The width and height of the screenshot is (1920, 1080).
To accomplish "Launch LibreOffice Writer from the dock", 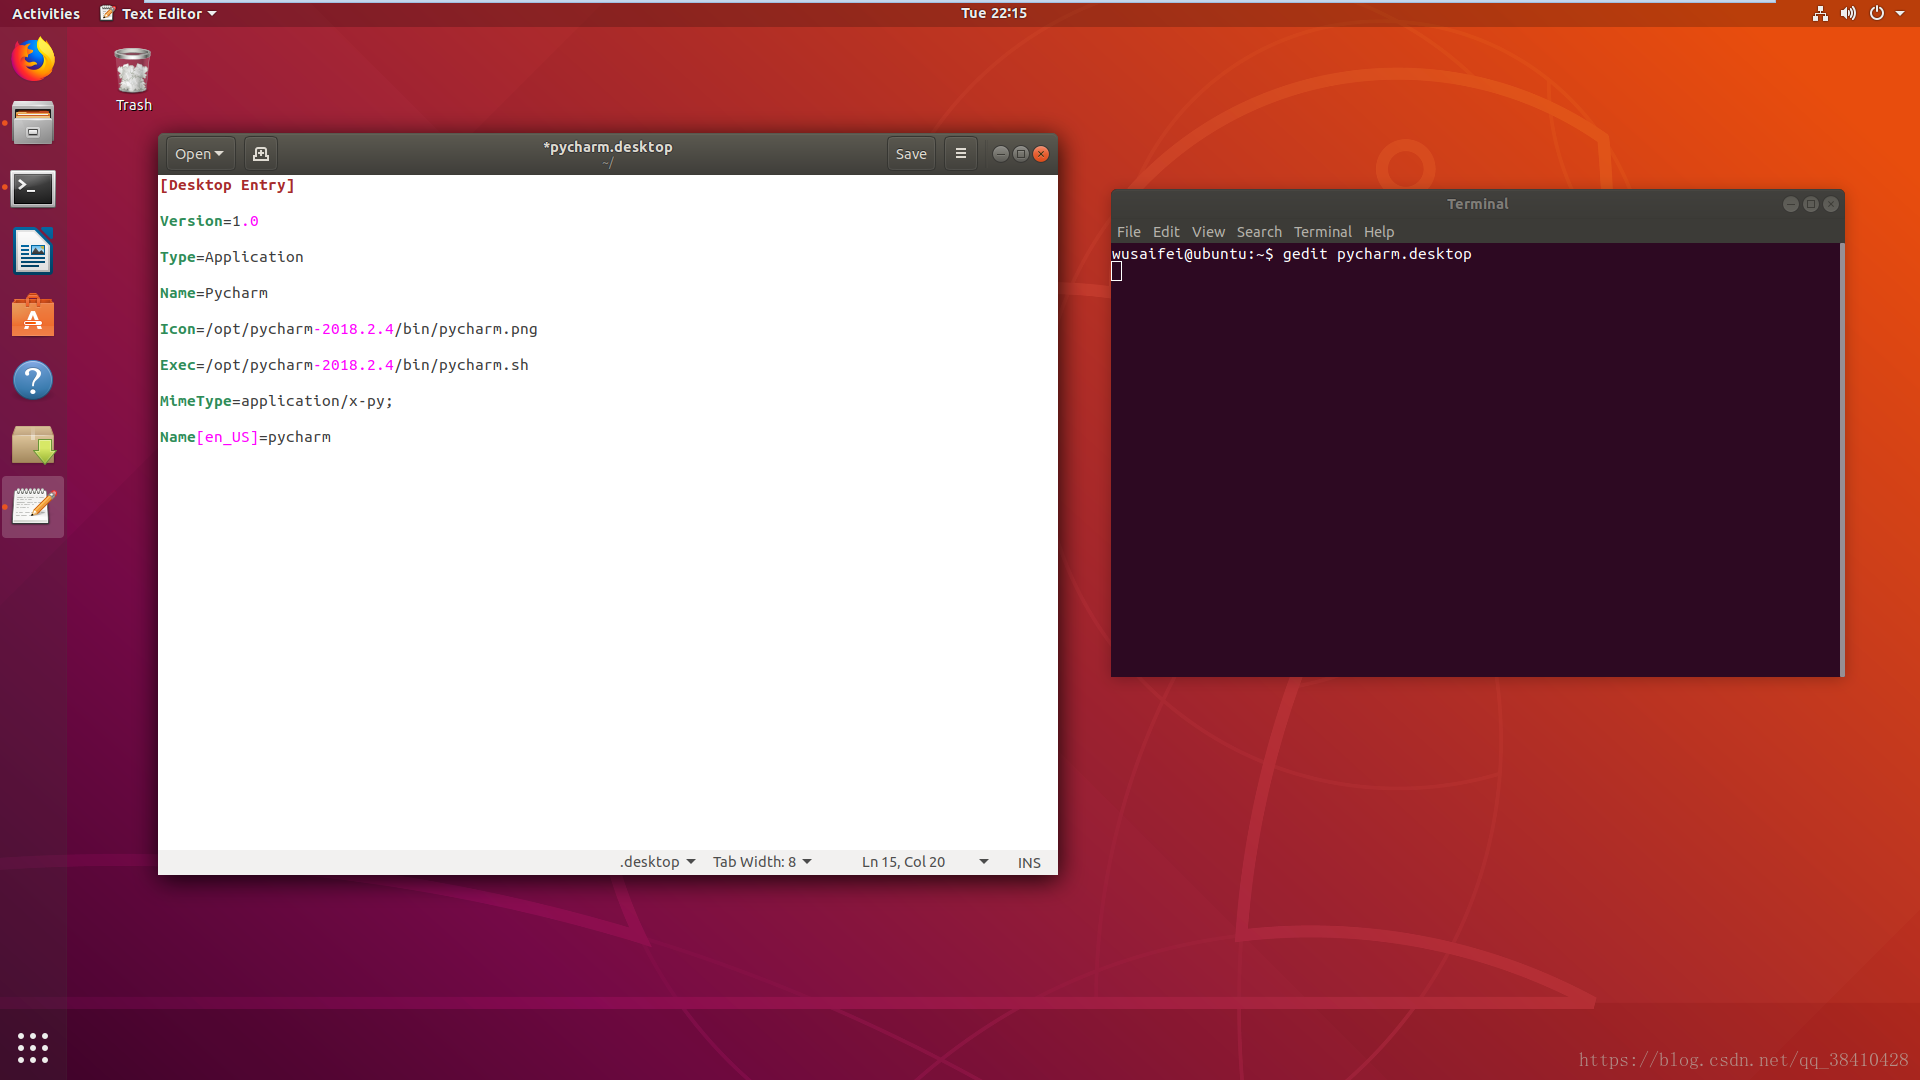I will coord(33,252).
